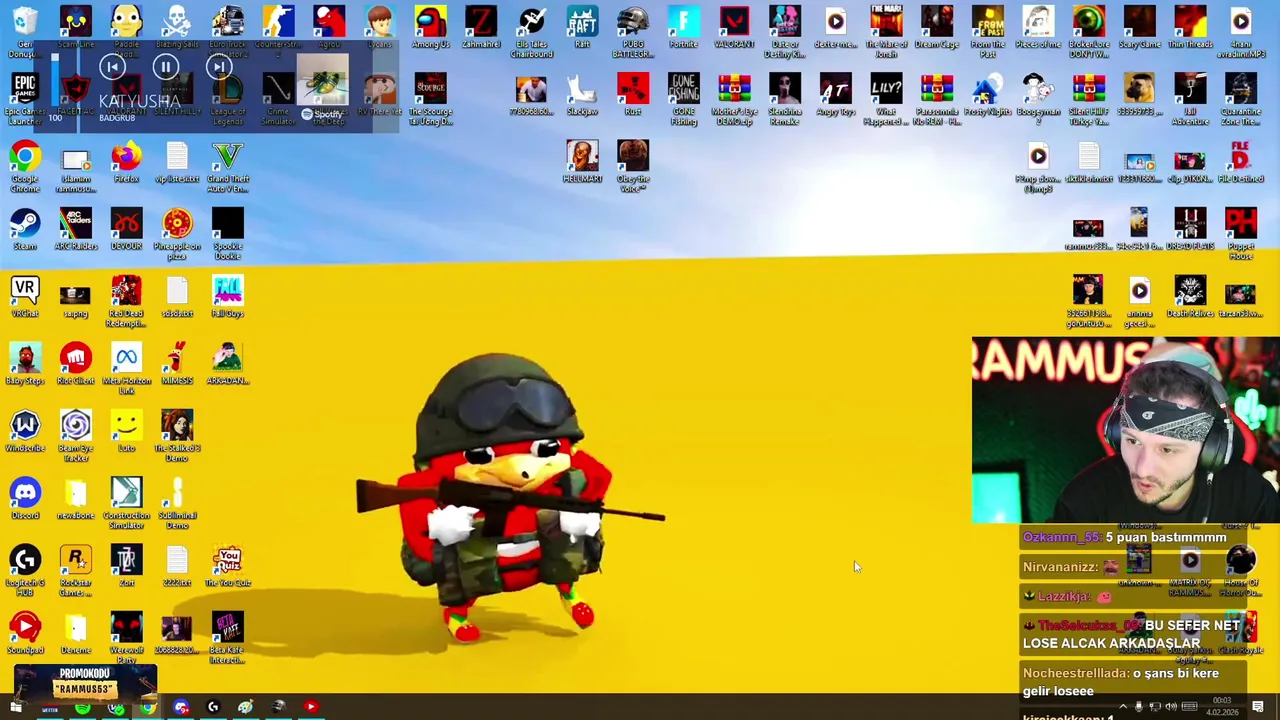
Task: Launch Fall Guys shortcut
Action: click(x=227, y=297)
